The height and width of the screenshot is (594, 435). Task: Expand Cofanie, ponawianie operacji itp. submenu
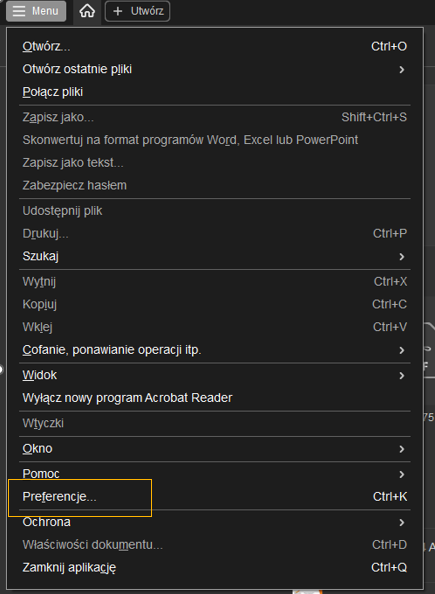click(x=215, y=350)
